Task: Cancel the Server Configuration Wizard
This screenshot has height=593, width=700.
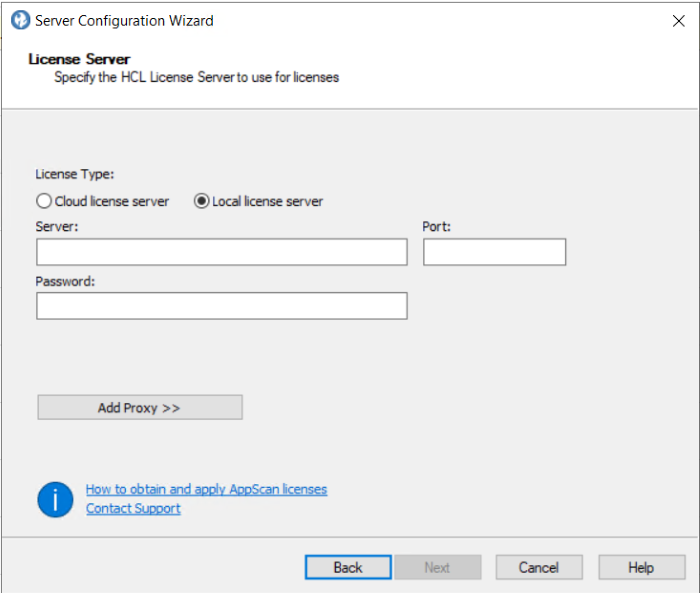Action: point(539,568)
